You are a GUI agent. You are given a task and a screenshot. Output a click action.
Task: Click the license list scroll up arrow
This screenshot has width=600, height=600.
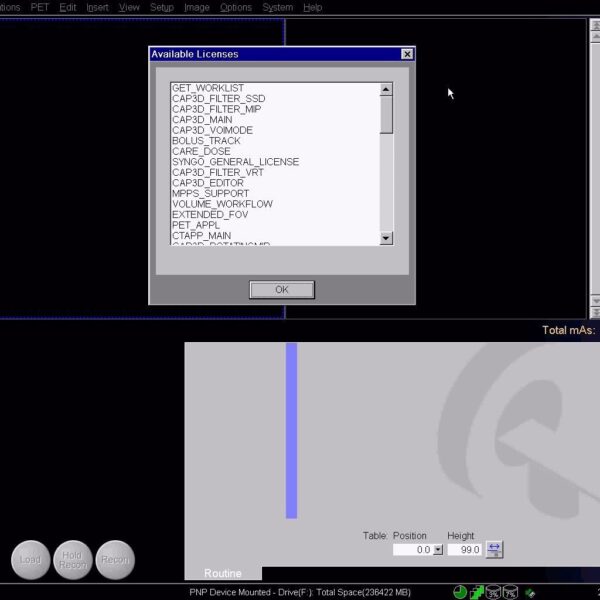tap(386, 89)
